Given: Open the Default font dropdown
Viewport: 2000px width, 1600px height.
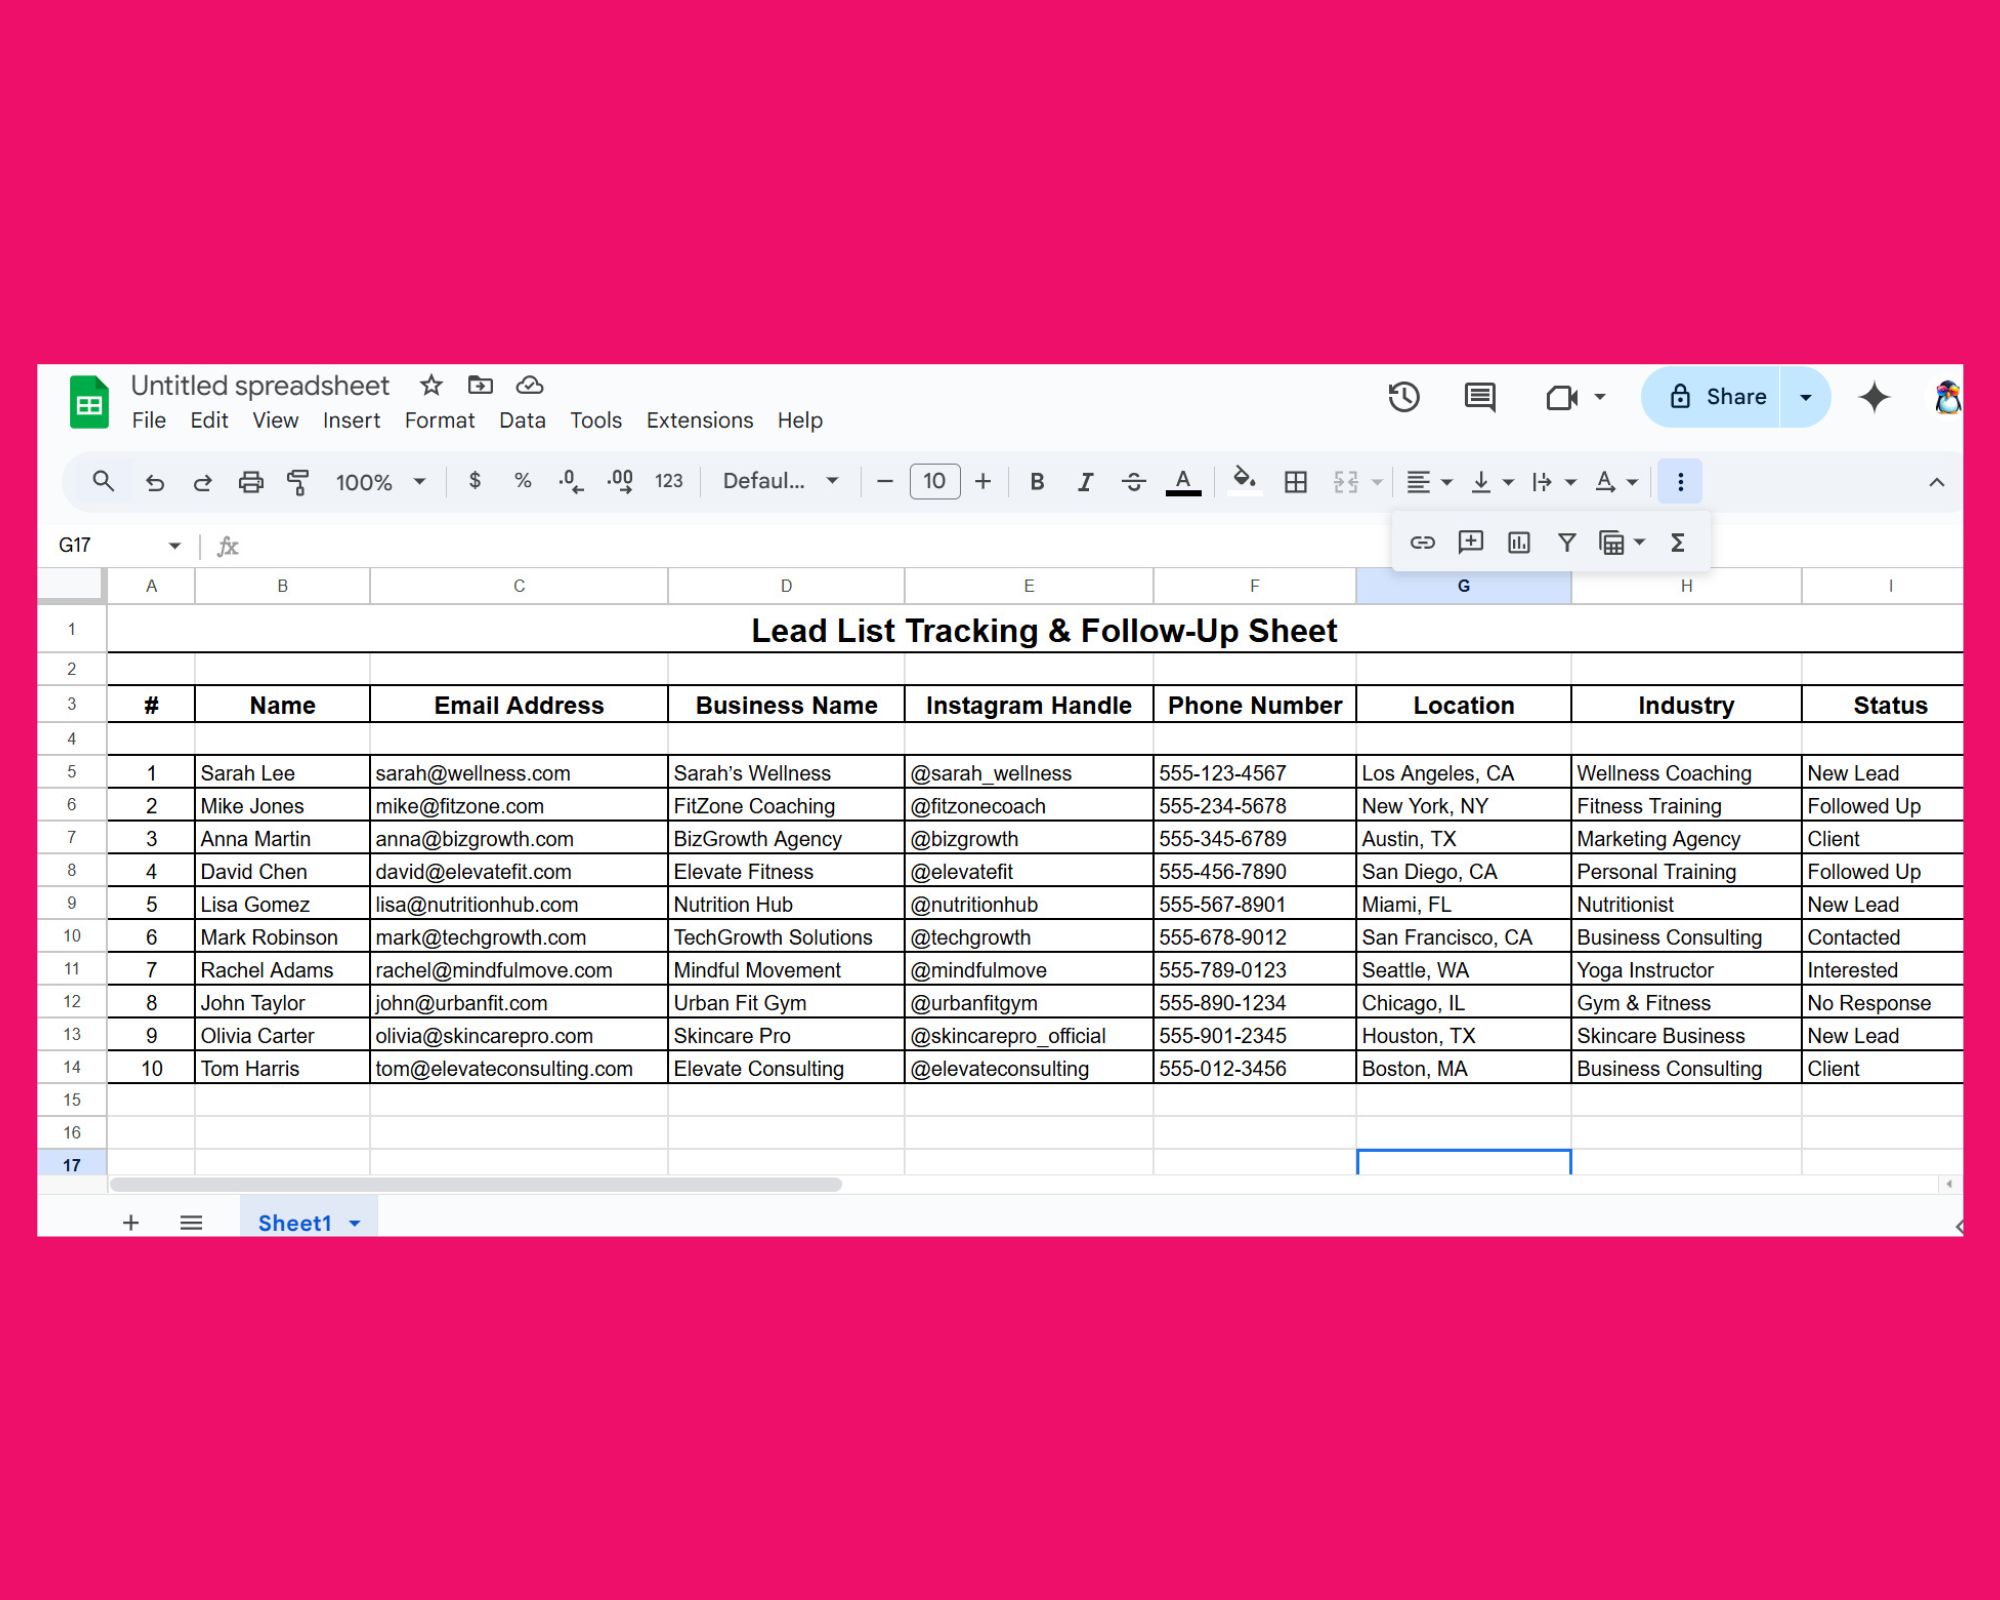Looking at the screenshot, I should [780, 482].
